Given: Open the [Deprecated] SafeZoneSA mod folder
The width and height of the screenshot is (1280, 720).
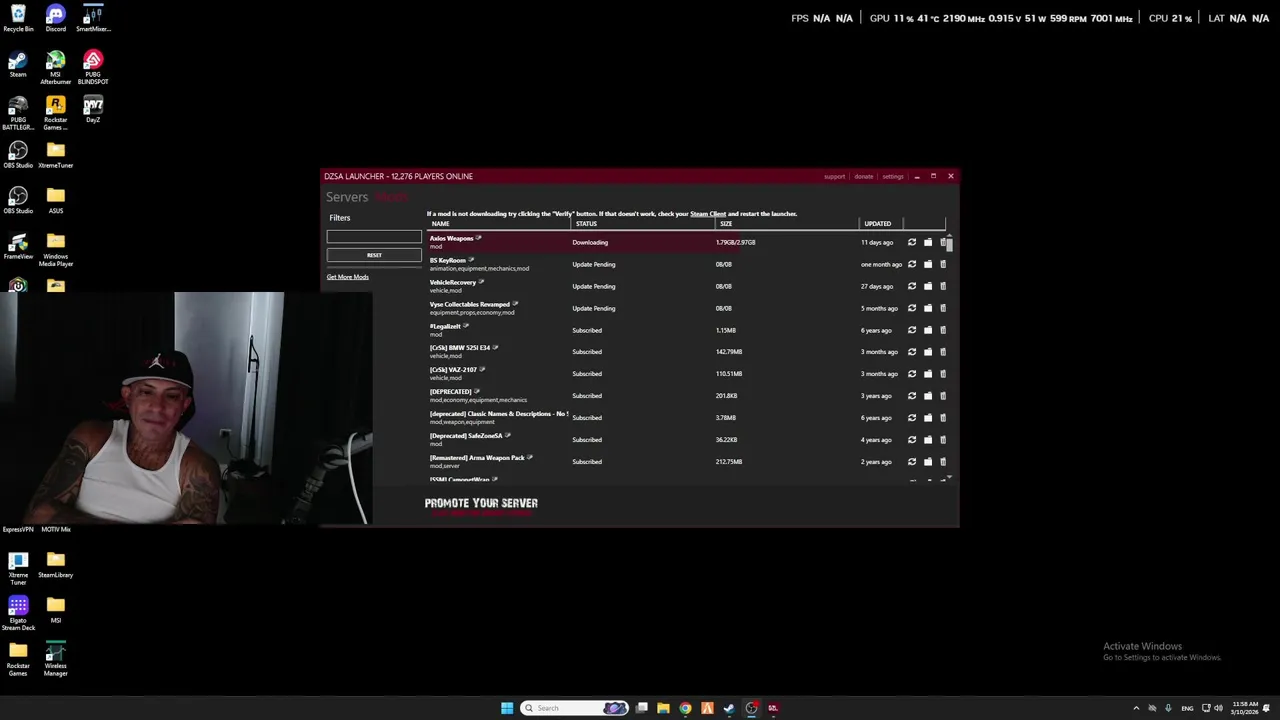Looking at the screenshot, I should click(x=928, y=440).
